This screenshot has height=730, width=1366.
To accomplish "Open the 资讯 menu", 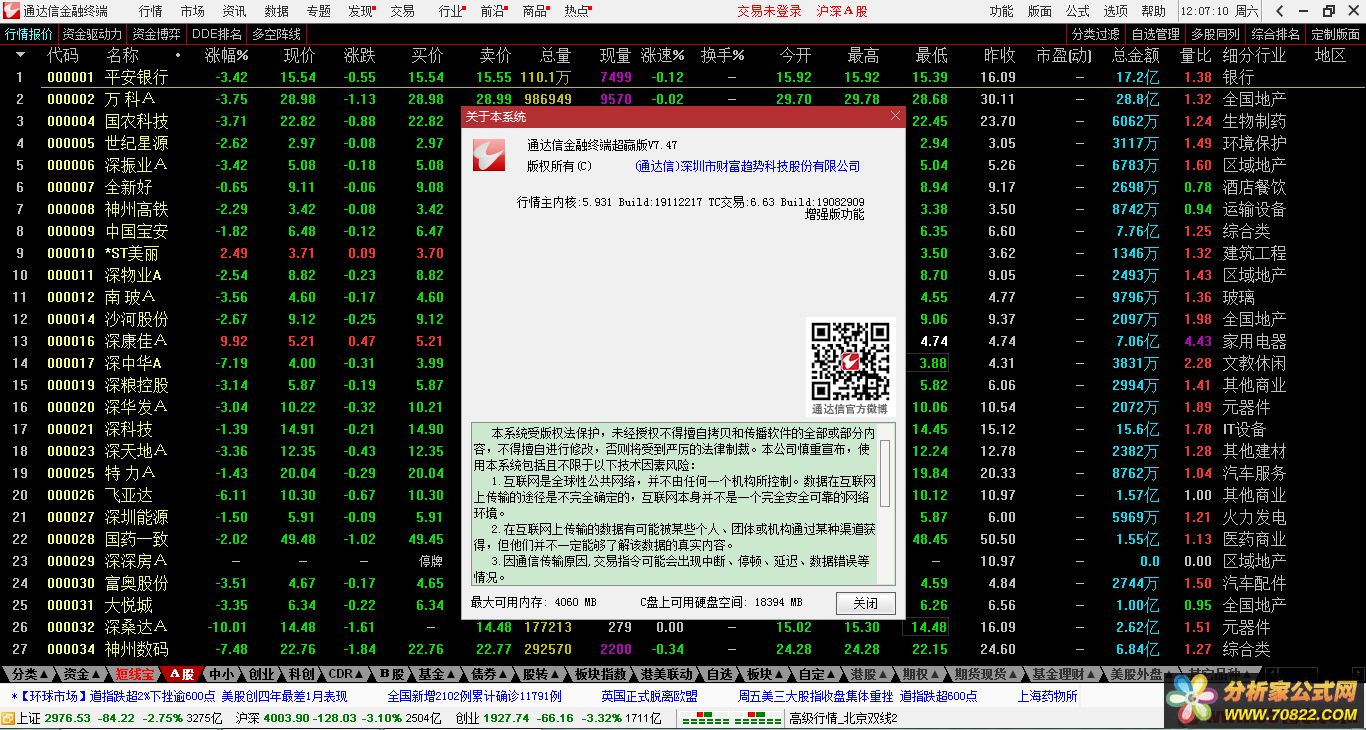I will [234, 11].
